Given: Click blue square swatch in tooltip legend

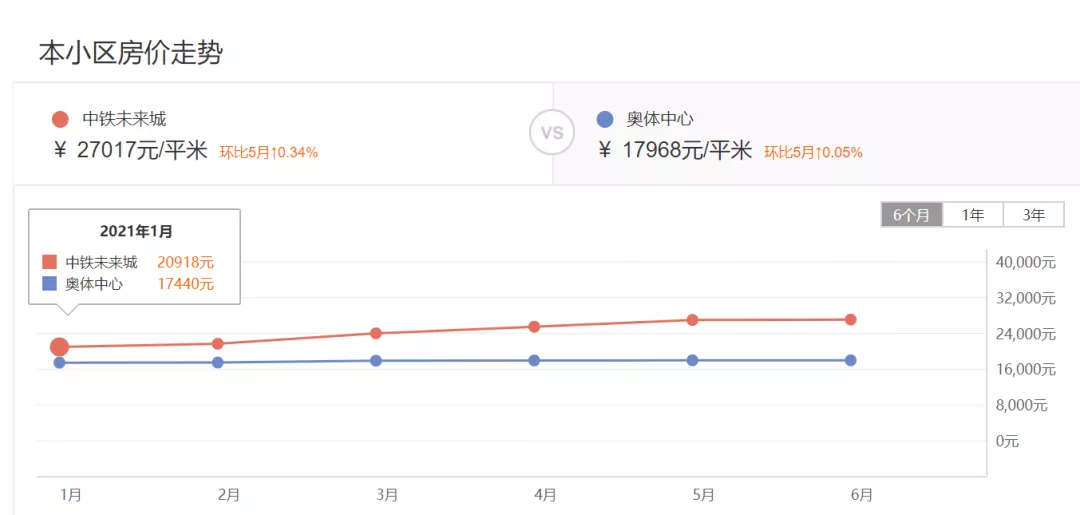Looking at the screenshot, I should 49,284.
